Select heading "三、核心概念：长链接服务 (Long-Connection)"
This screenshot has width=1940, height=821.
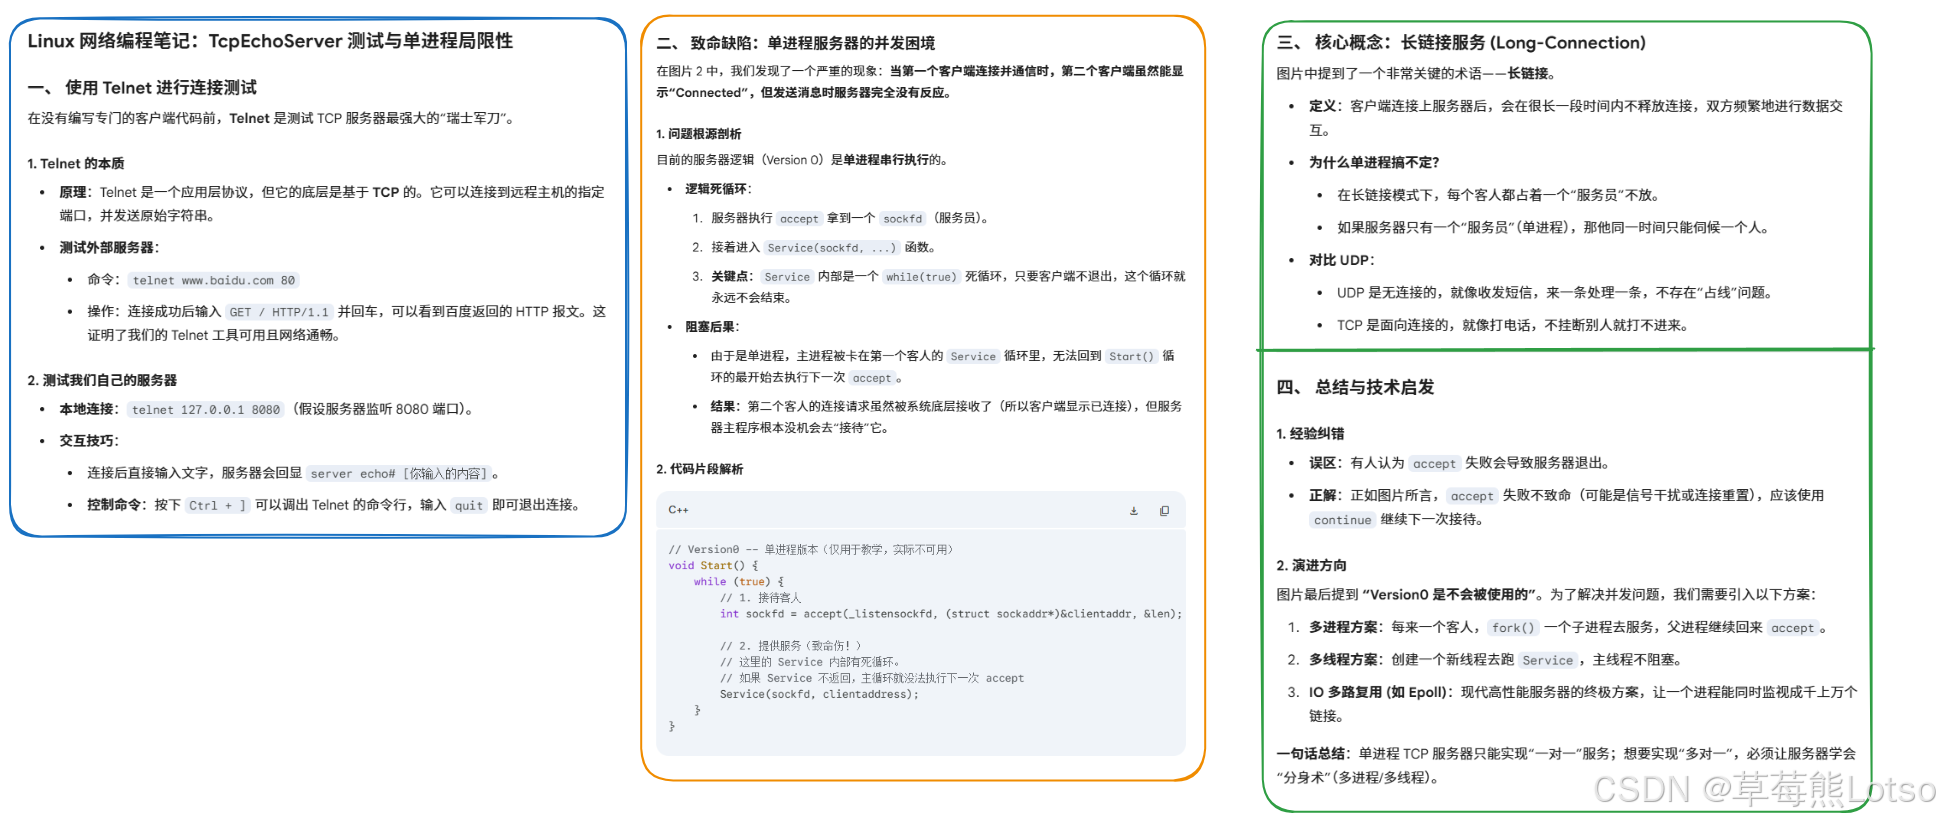coord(1461,43)
